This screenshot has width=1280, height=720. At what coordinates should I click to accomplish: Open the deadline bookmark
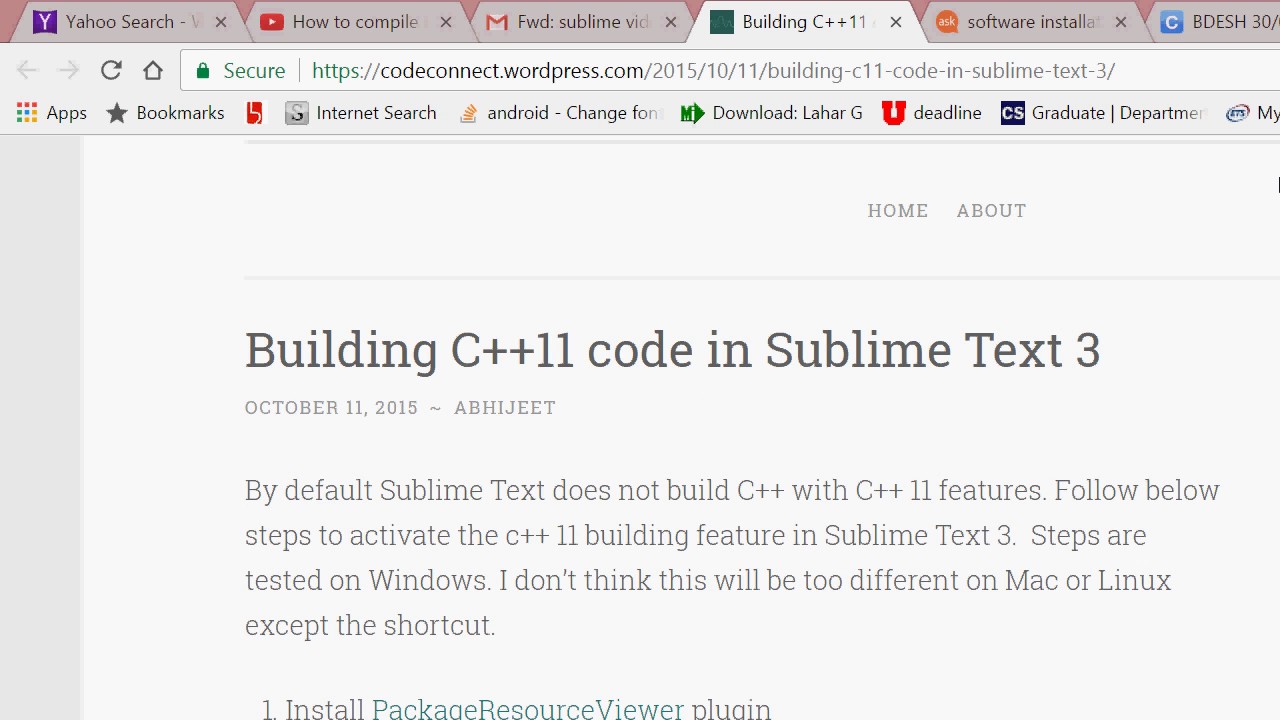point(932,113)
